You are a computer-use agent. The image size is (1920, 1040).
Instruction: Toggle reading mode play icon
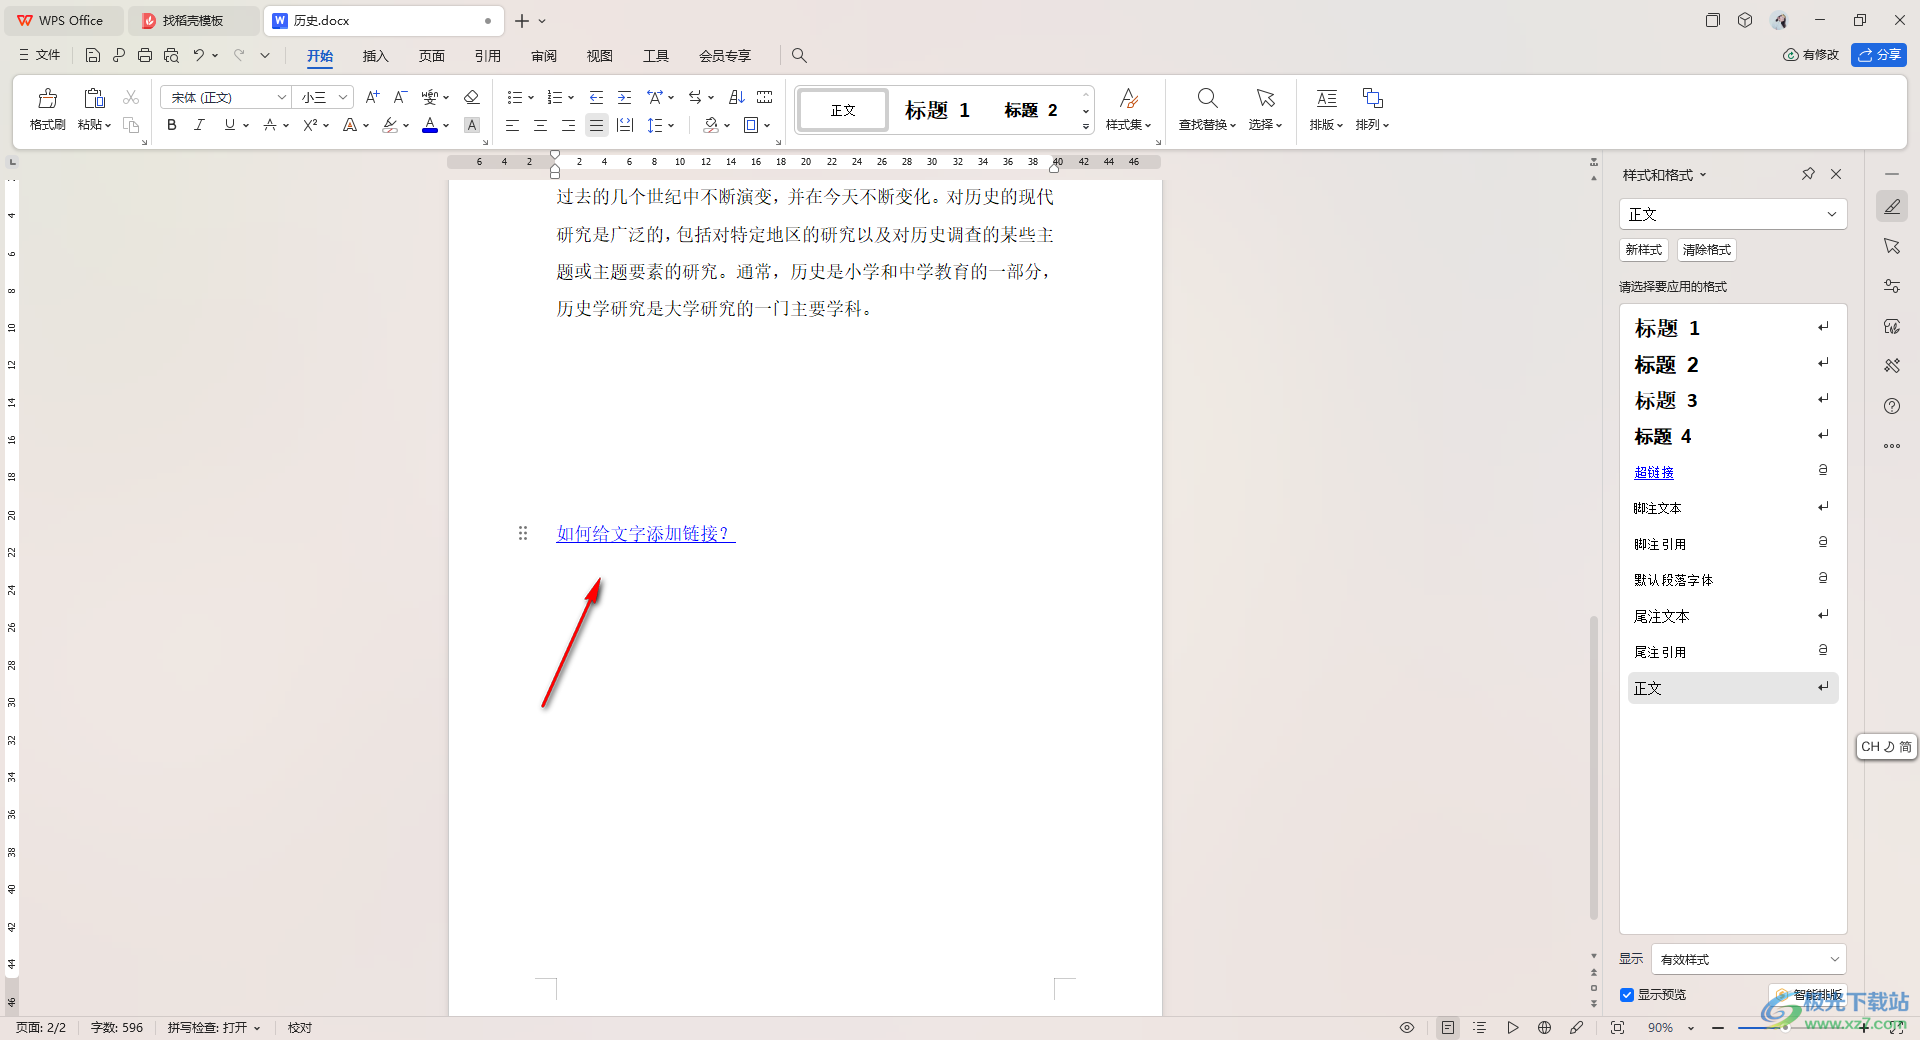pyautogui.click(x=1513, y=1027)
